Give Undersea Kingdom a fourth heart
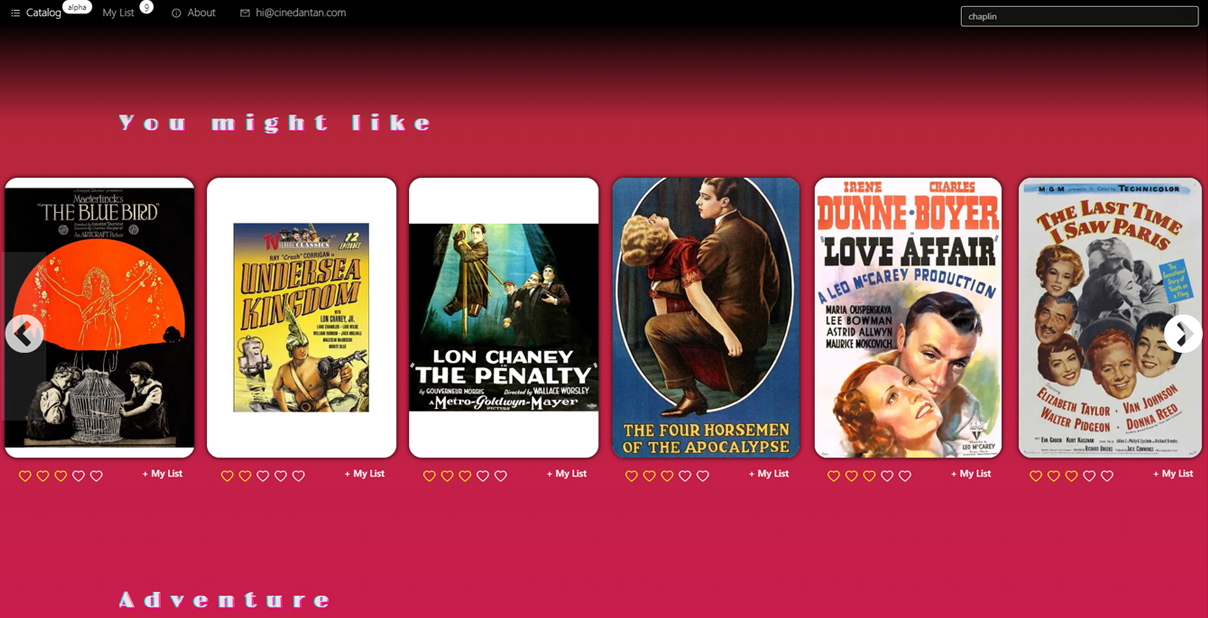The width and height of the screenshot is (1208, 618). (280, 476)
